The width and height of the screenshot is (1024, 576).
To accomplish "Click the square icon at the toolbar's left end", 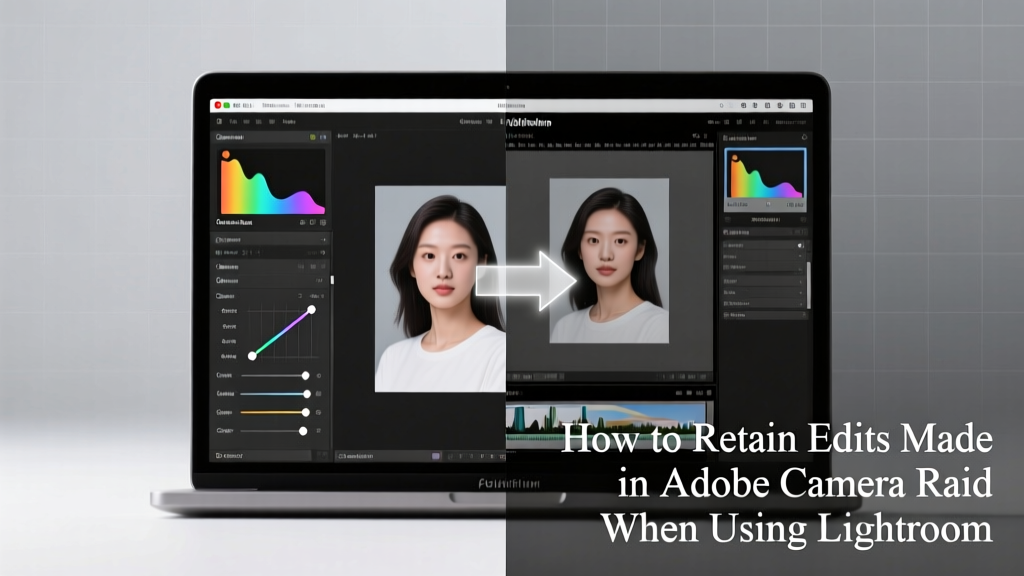I will point(219,121).
